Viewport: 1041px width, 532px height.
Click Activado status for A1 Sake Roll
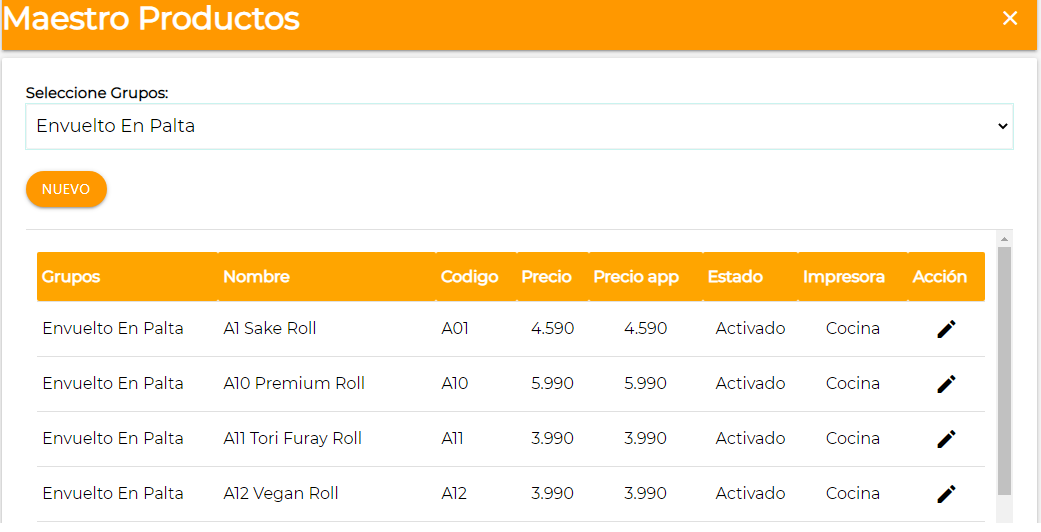[x=750, y=329]
